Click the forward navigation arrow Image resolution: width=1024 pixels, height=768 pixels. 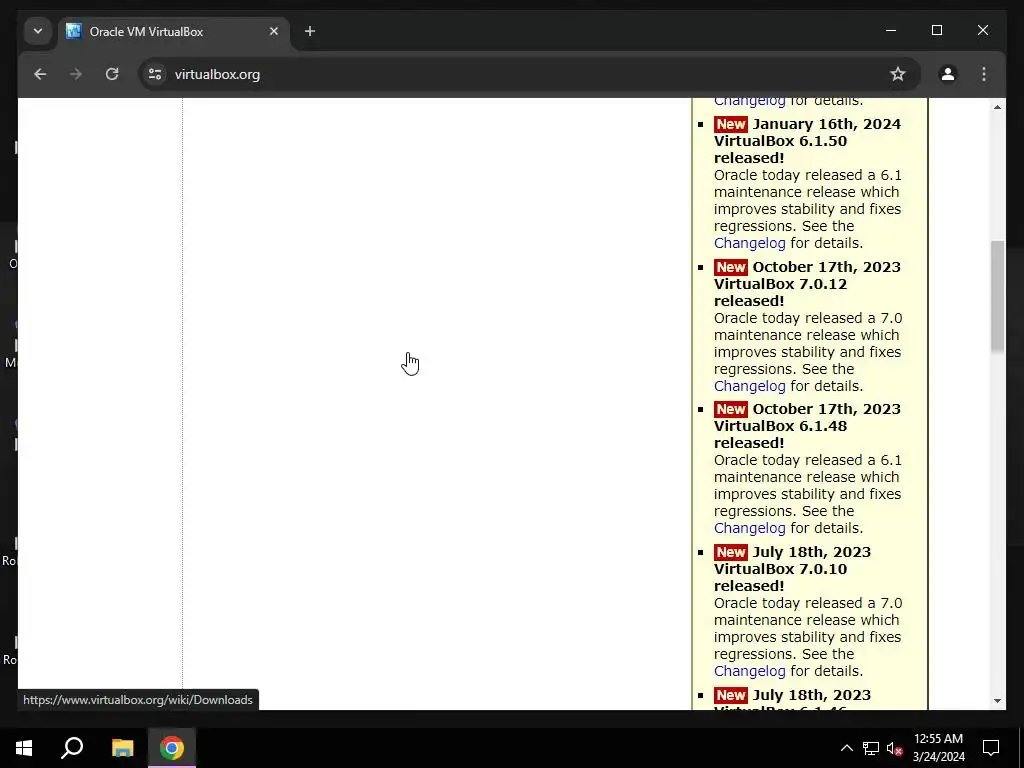click(x=76, y=74)
